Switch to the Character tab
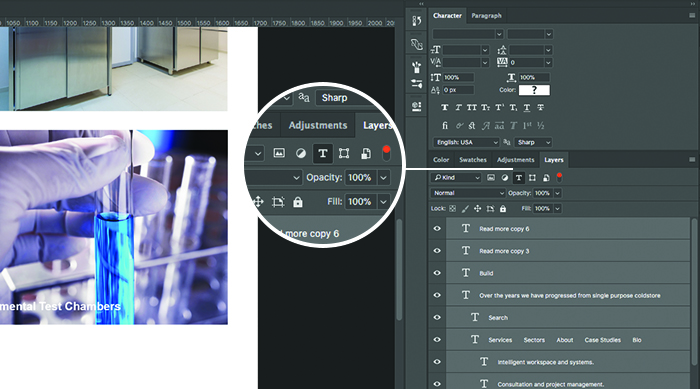 pyautogui.click(x=447, y=16)
